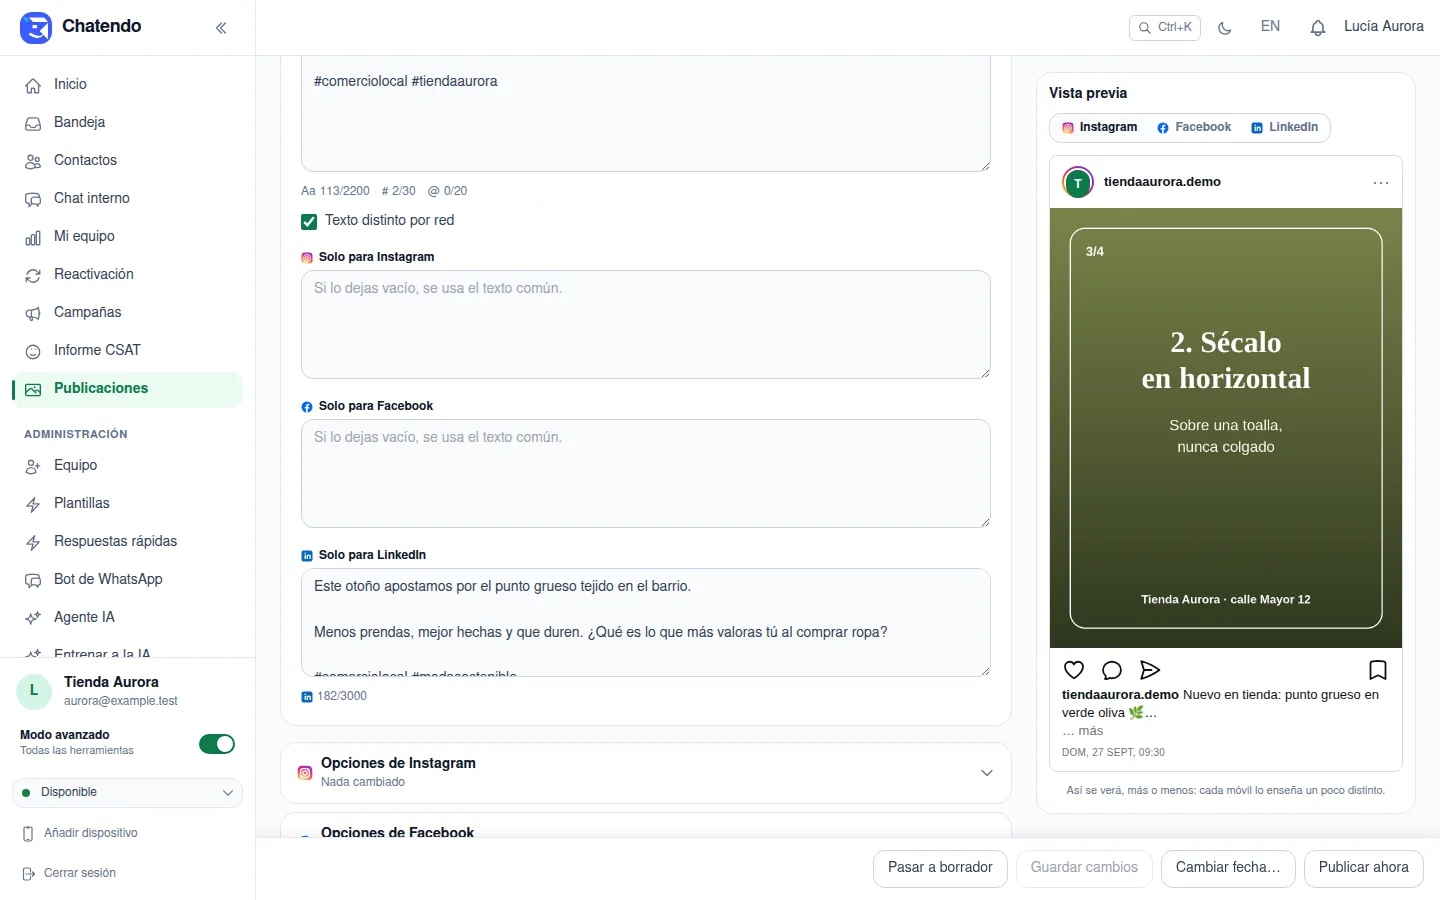Switch preview to Facebook tab
Screen dimensions: 1440x900
1194,128
